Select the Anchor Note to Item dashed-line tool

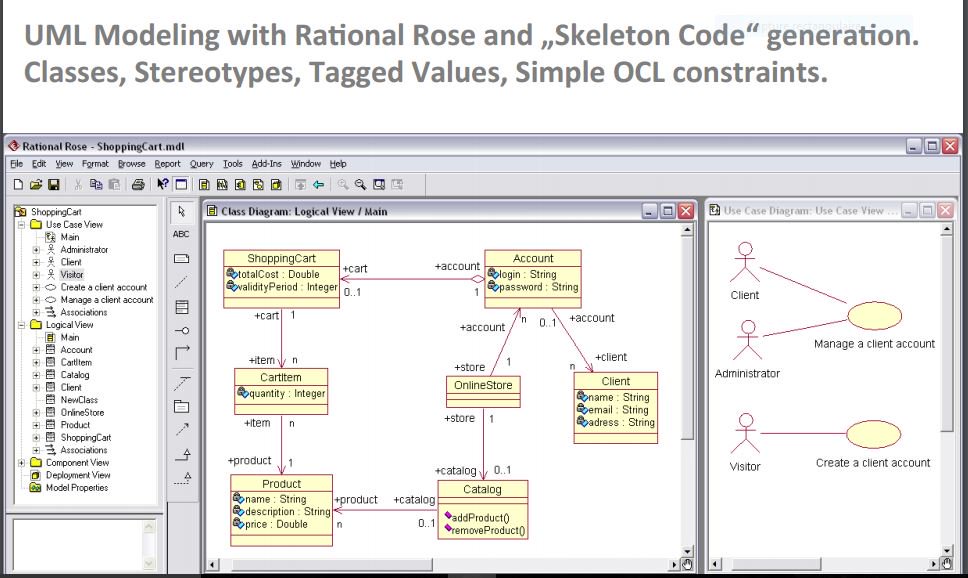[182, 282]
